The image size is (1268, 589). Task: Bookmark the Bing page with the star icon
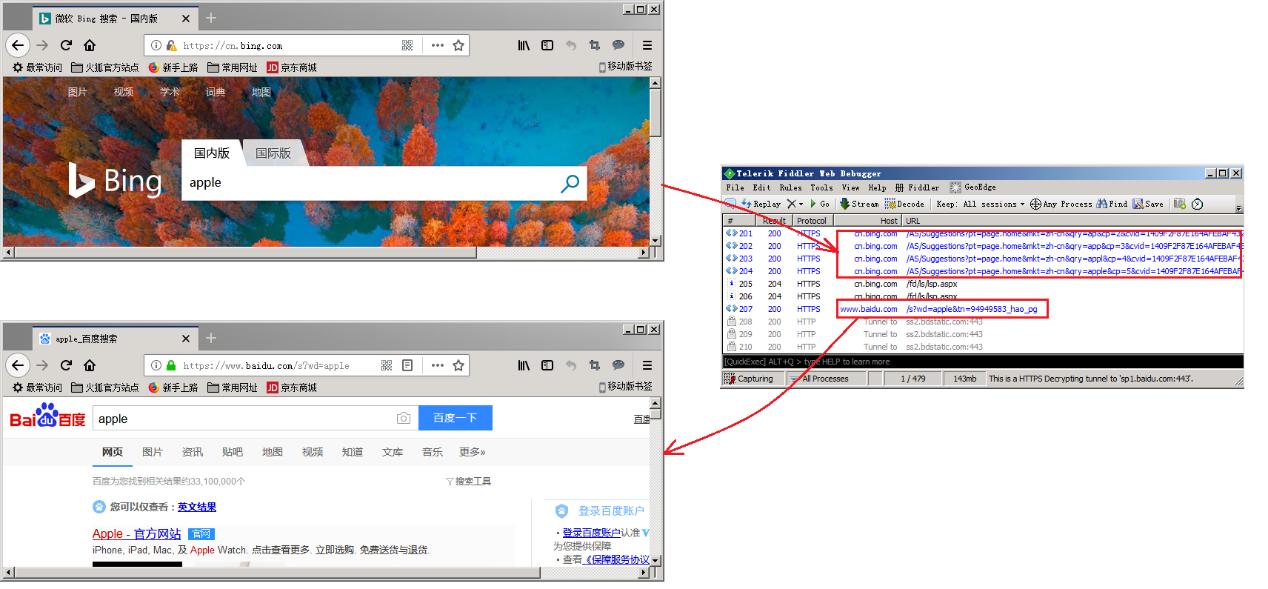[x=458, y=45]
